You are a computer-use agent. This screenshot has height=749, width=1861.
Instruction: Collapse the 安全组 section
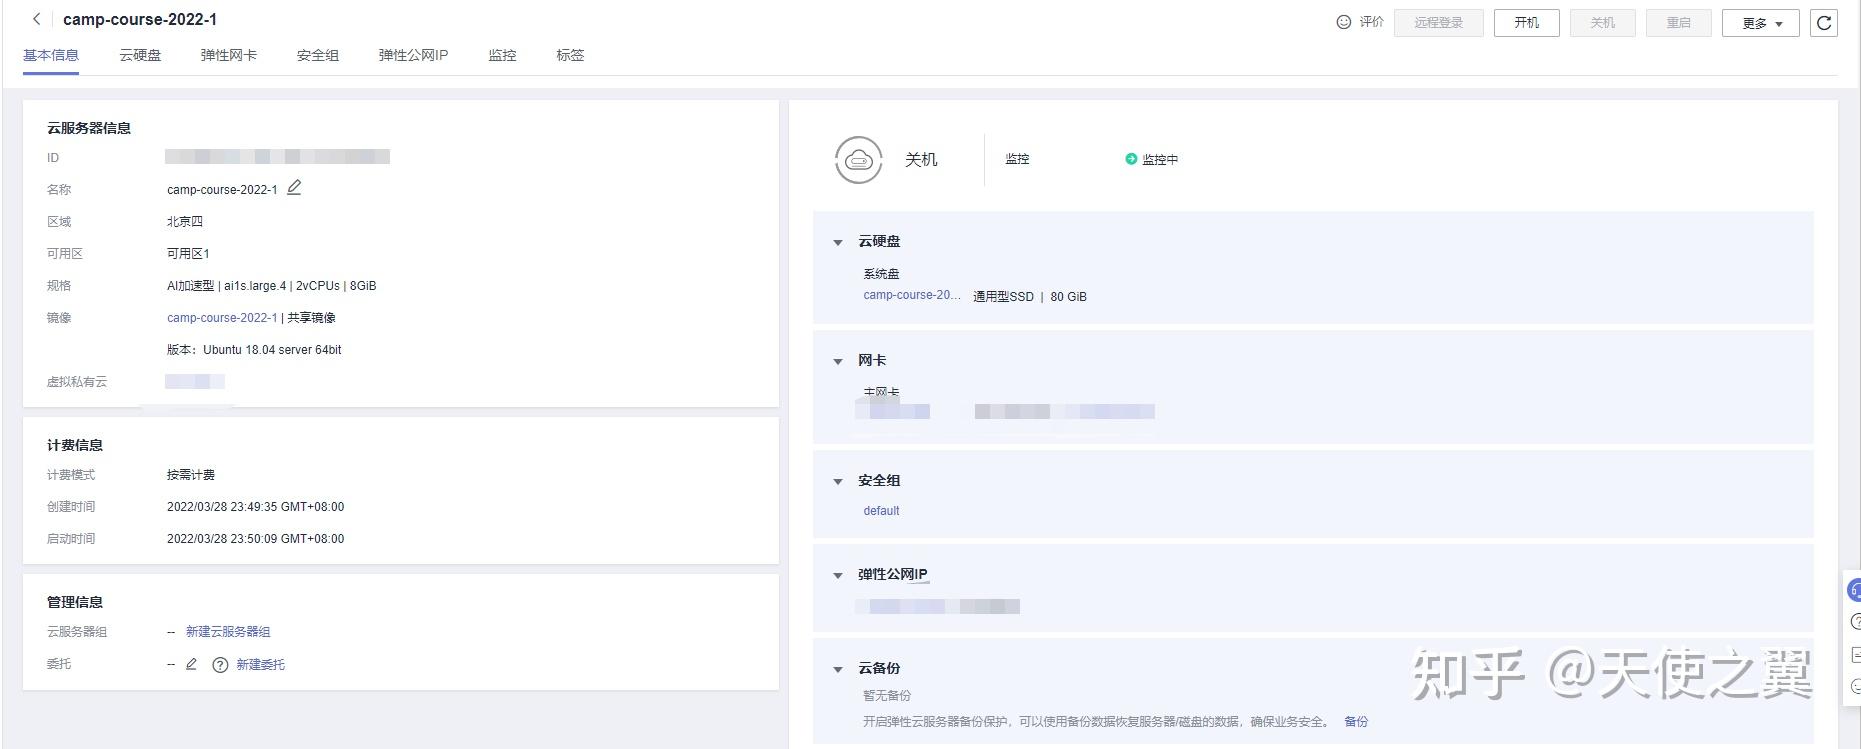pyautogui.click(x=838, y=481)
